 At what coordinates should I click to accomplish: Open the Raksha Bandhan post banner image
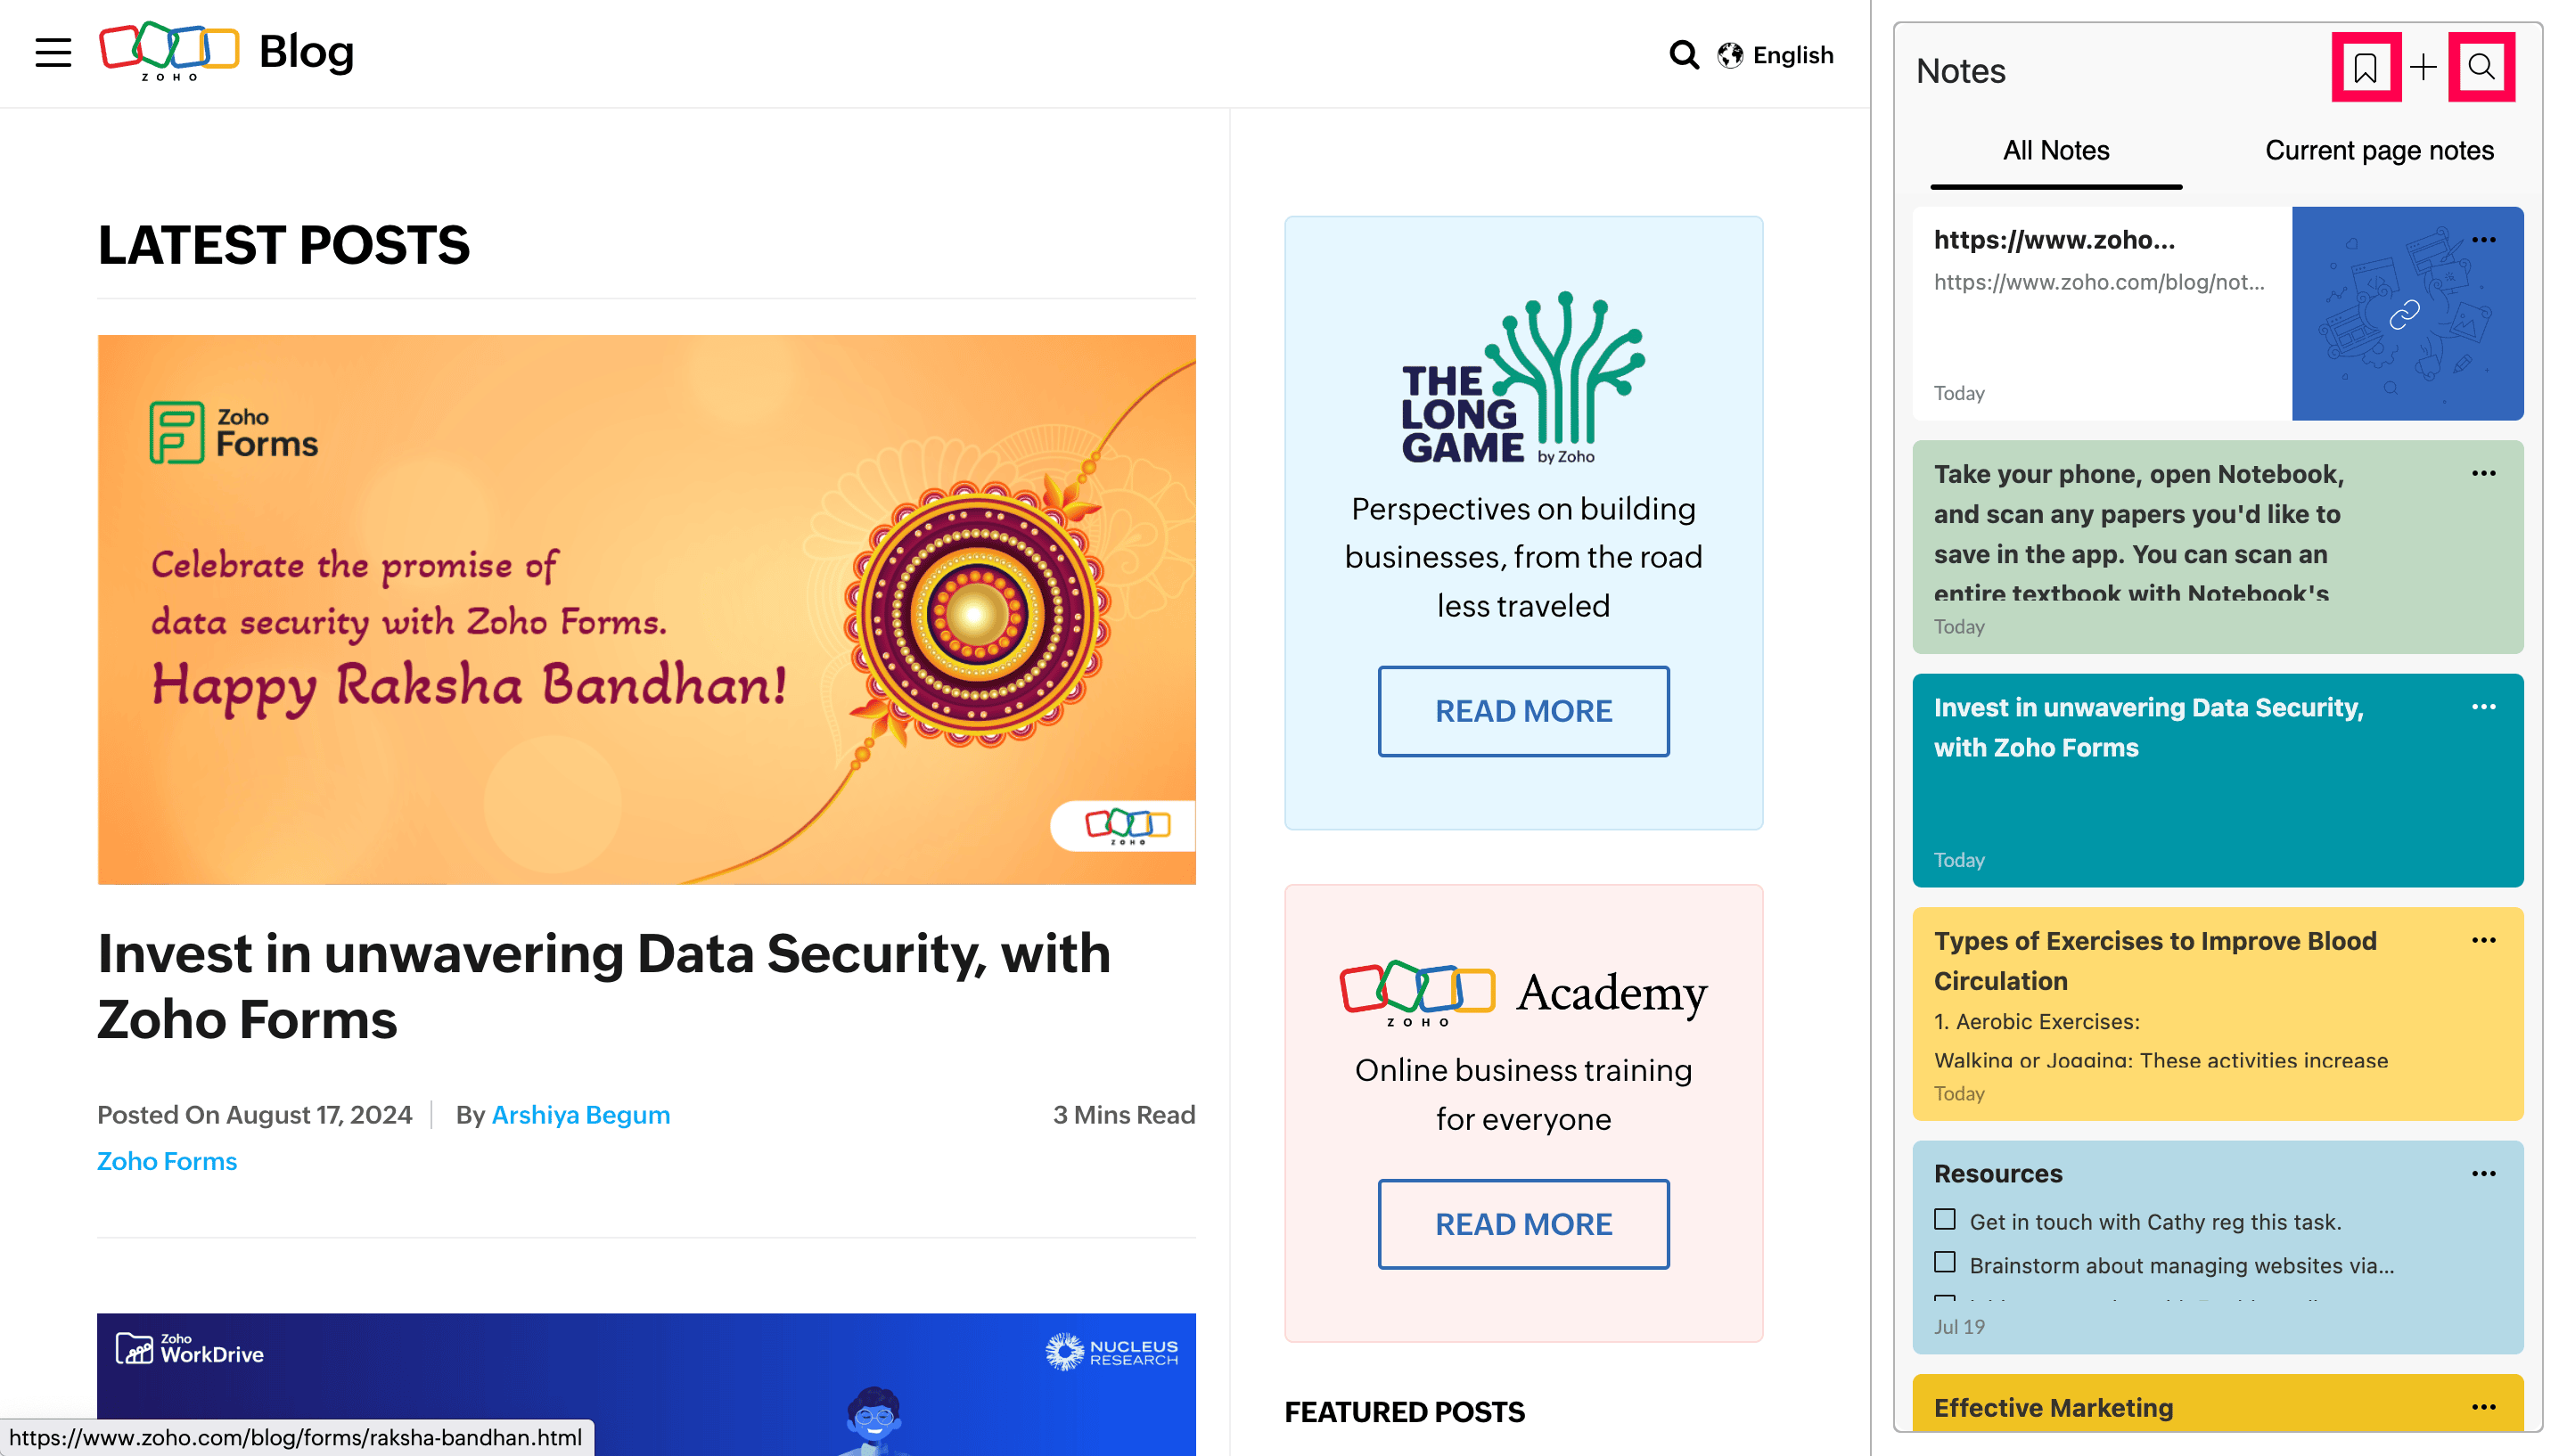646,609
